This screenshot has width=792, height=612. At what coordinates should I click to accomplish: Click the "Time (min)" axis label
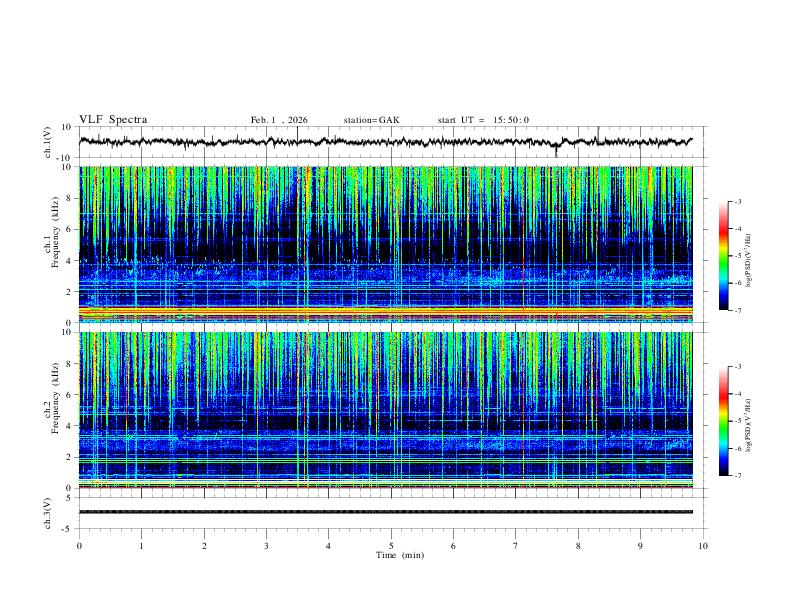click(x=400, y=555)
